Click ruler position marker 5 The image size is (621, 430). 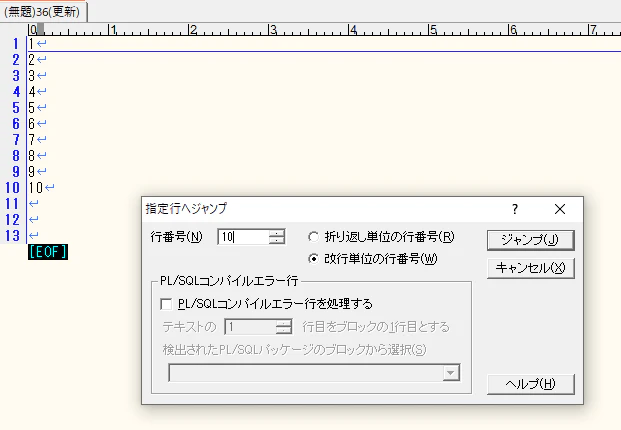point(433,30)
